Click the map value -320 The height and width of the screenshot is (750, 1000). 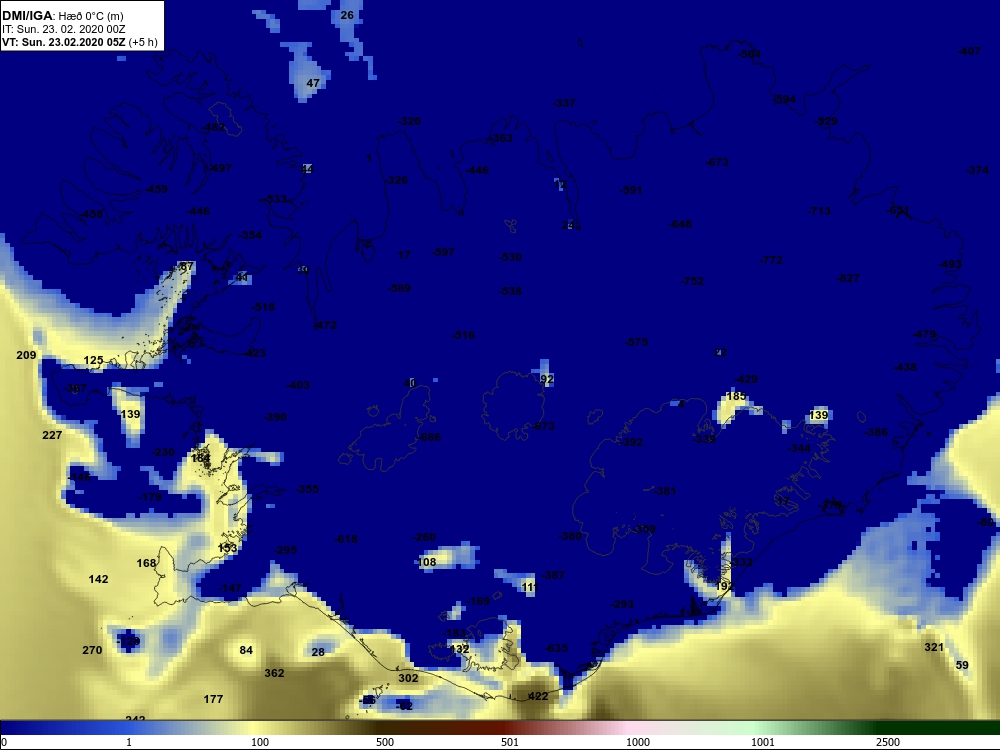409,121
